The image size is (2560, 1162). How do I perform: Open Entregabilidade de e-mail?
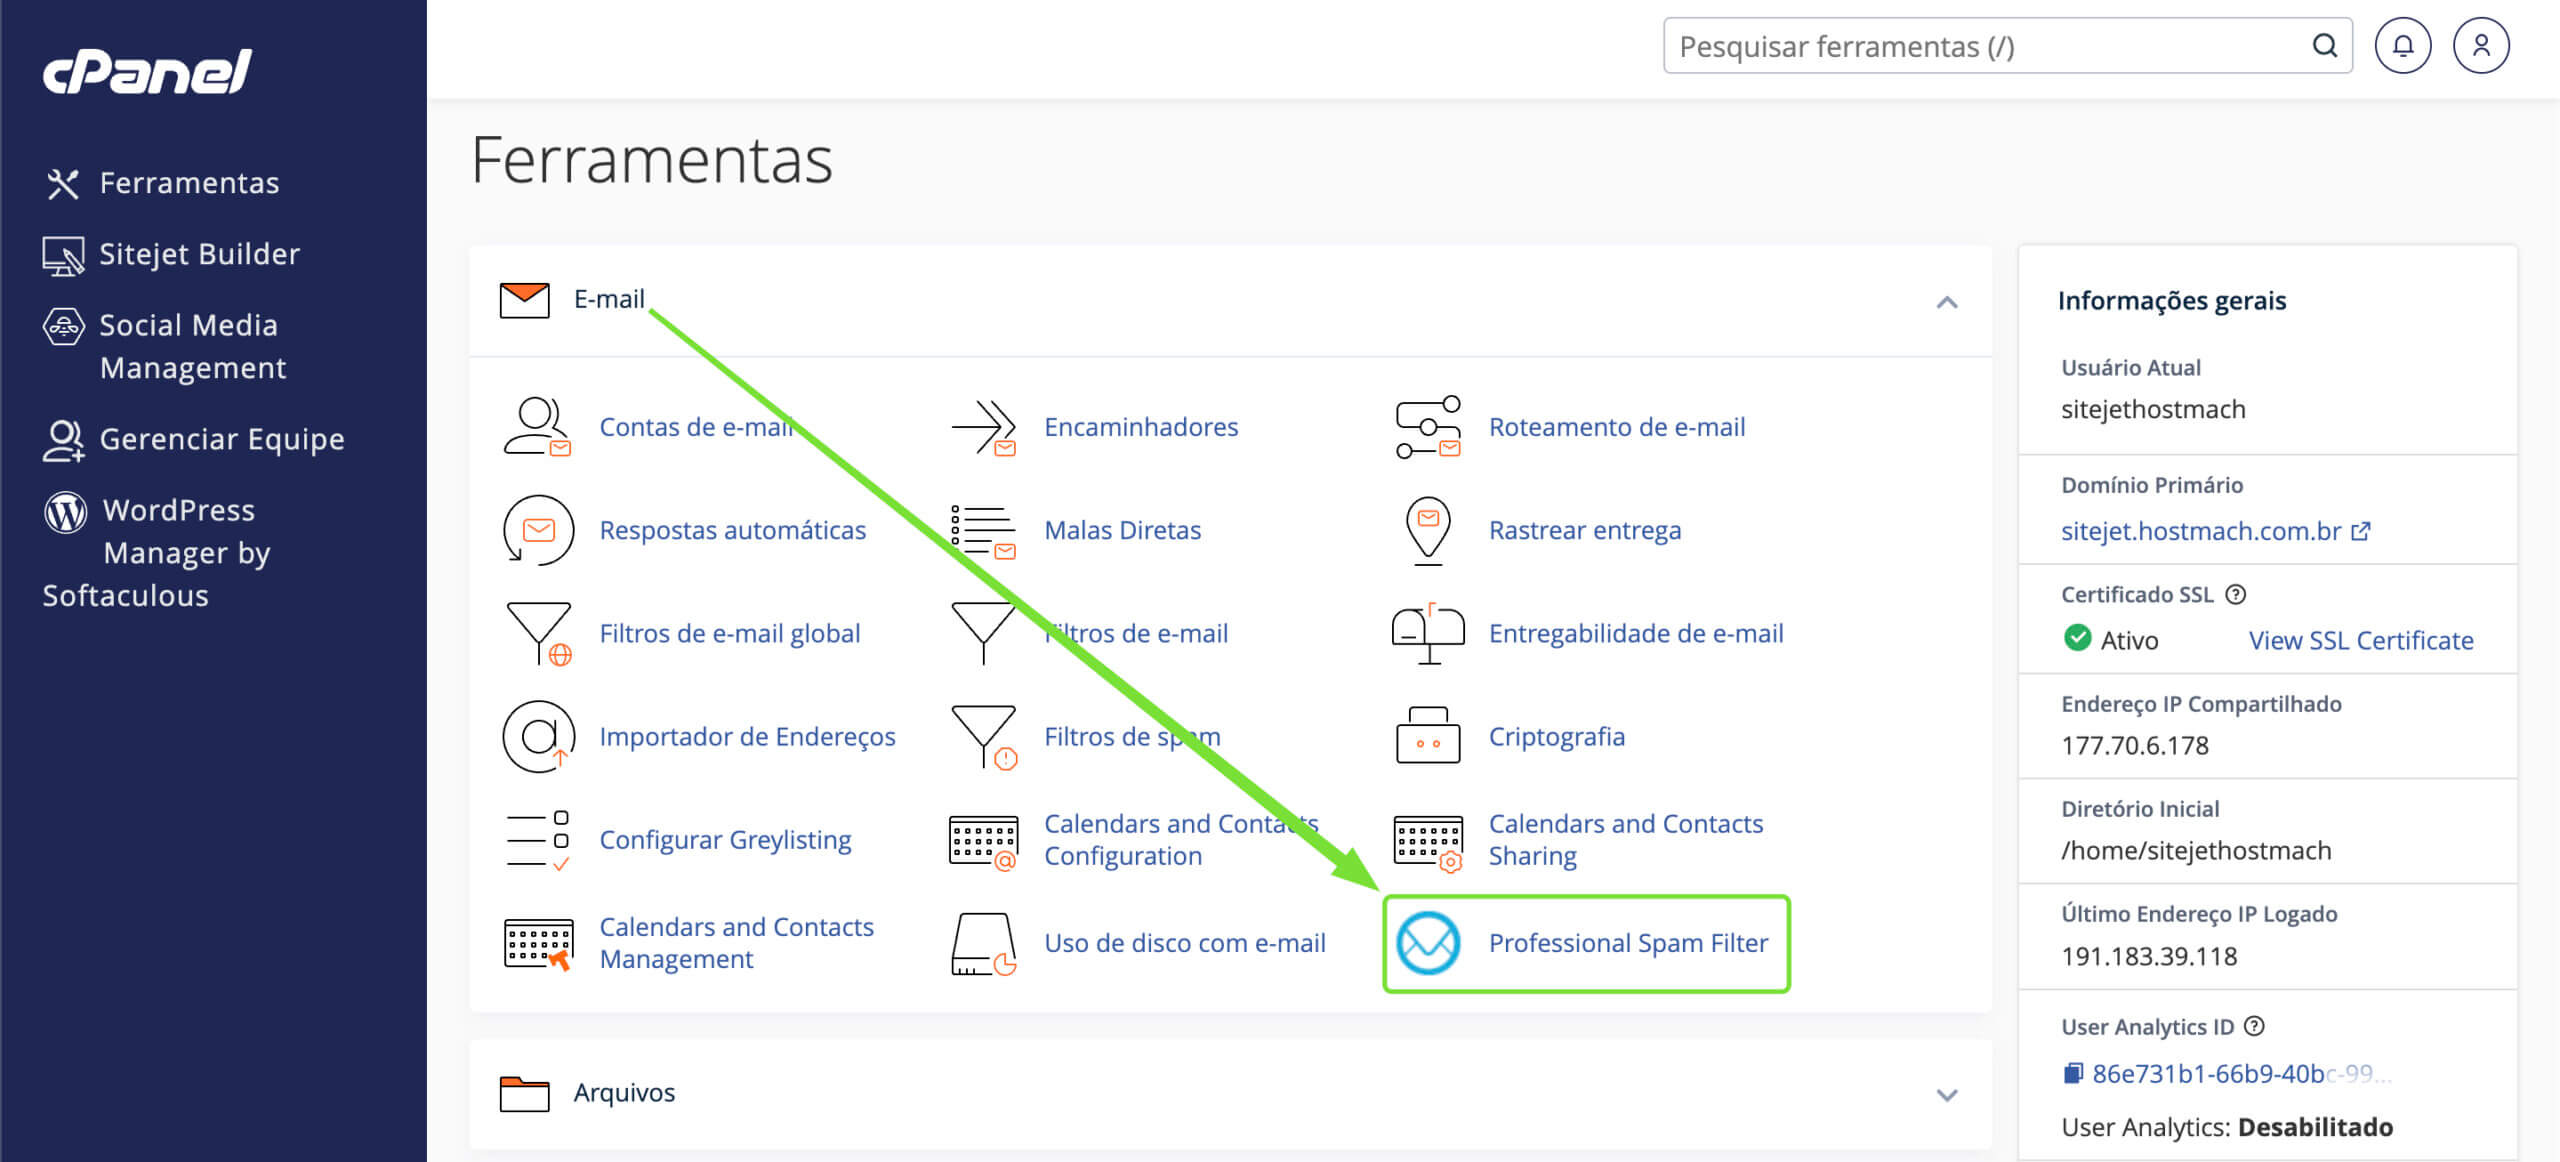click(1636, 633)
